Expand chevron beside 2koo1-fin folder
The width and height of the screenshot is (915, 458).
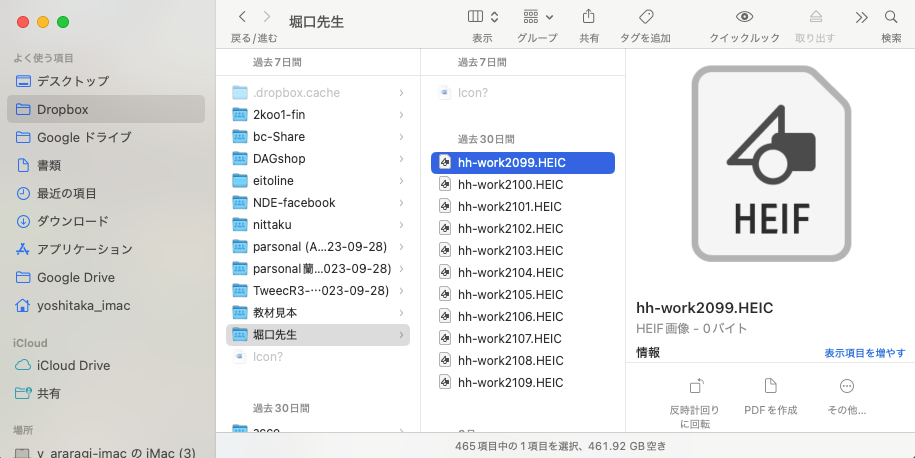pos(401,115)
